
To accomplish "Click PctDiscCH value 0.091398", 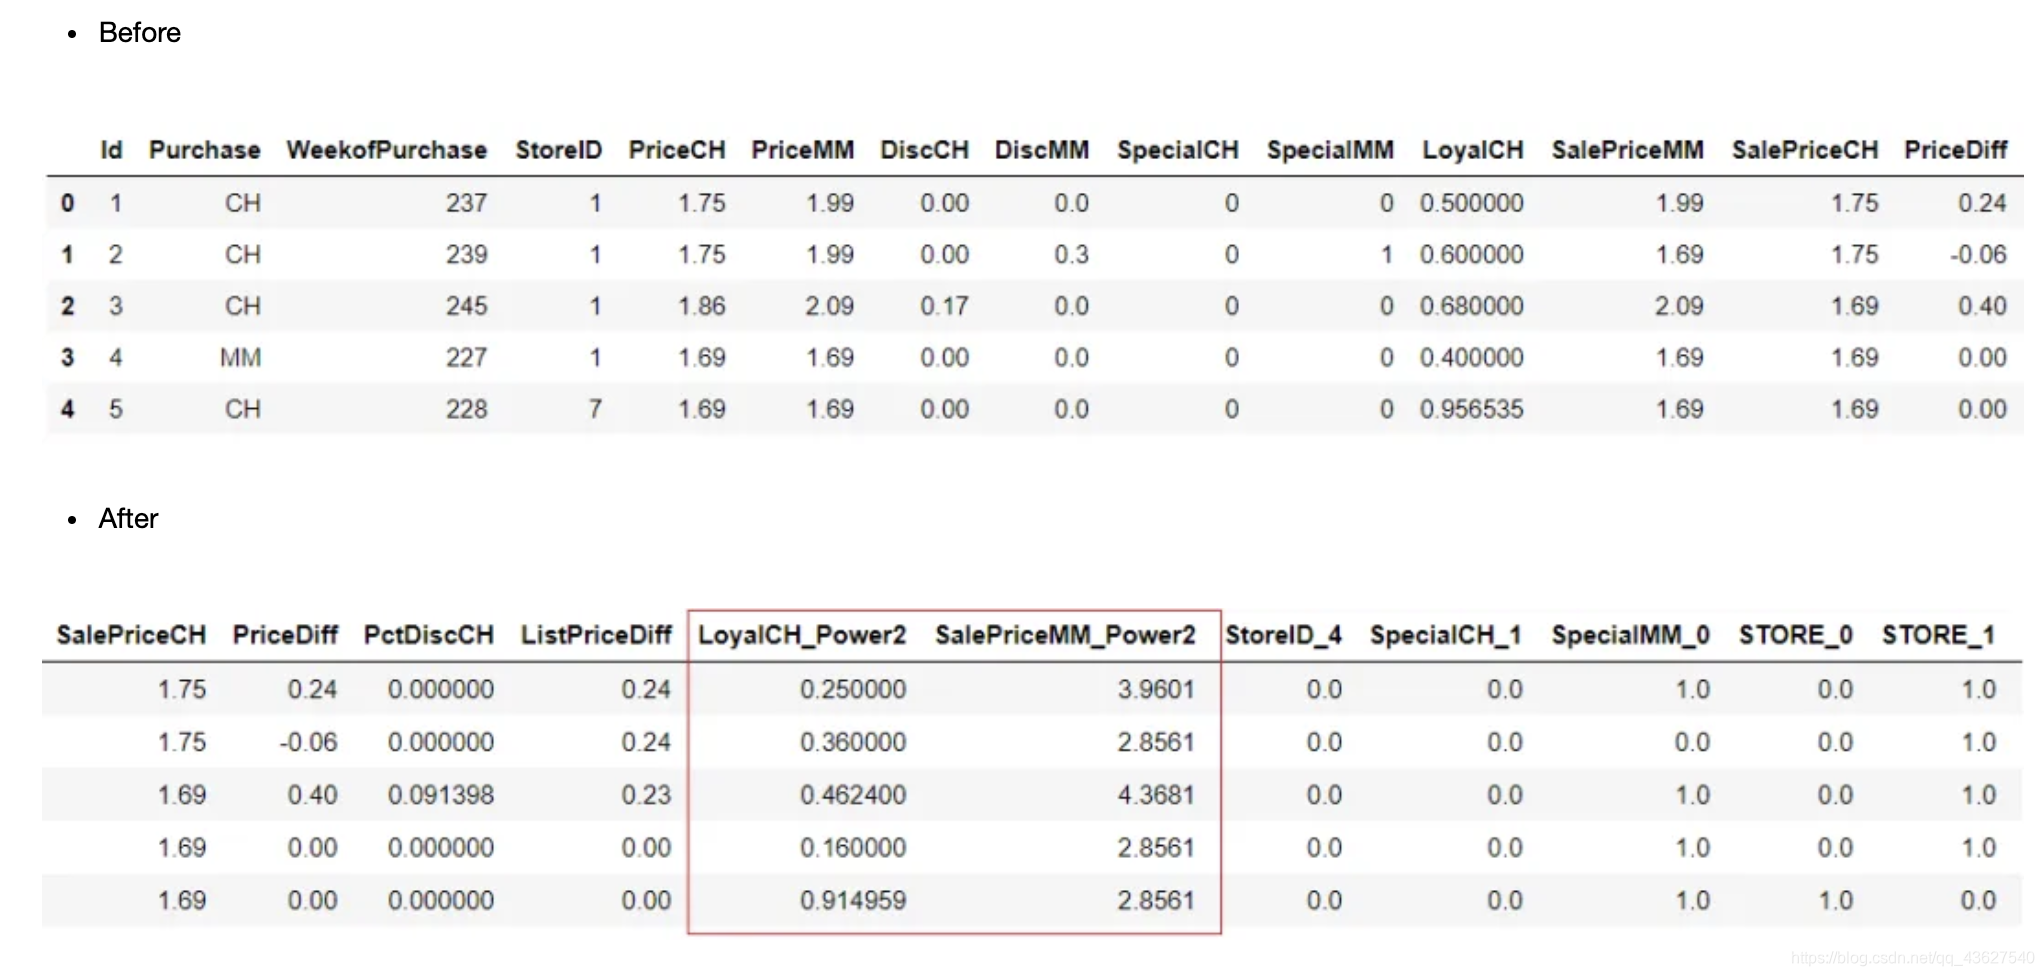I will [x=441, y=795].
